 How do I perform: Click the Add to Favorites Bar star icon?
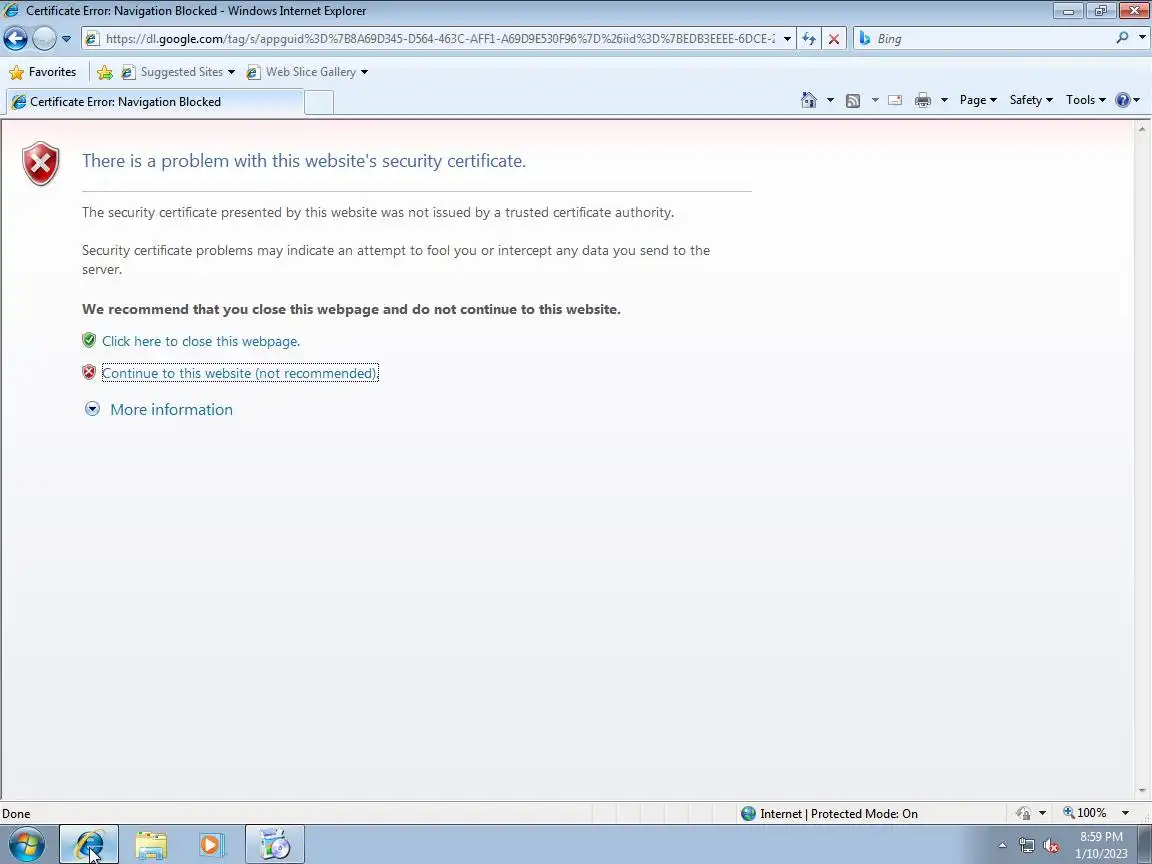tap(105, 72)
